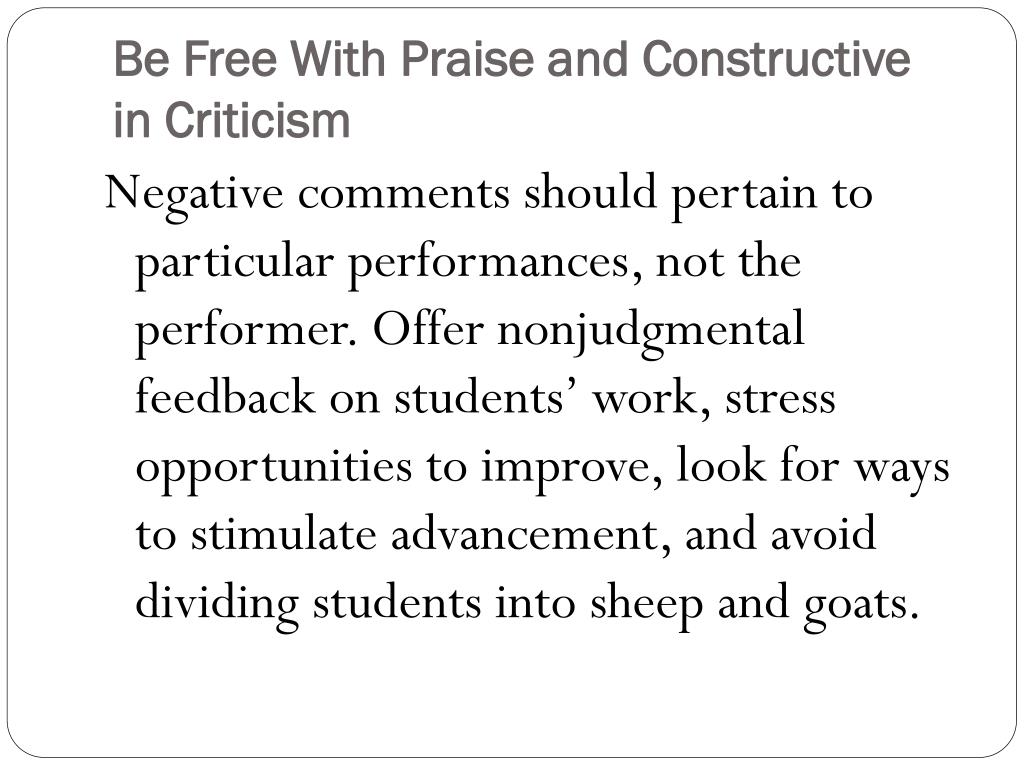The width and height of the screenshot is (1024, 768).
Task: Click the word 'feedback' in the paragraph
Action: (x=225, y=396)
